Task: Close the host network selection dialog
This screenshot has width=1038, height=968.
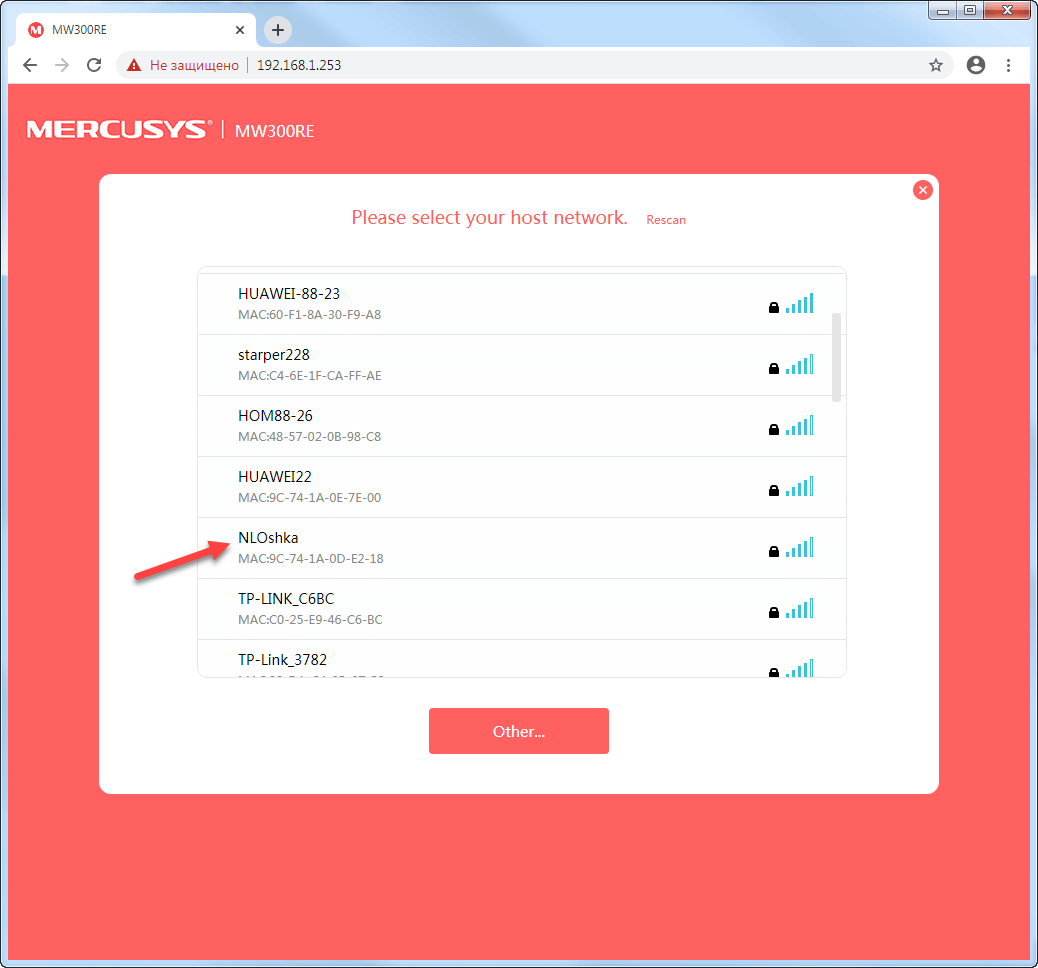Action: click(922, 190)
